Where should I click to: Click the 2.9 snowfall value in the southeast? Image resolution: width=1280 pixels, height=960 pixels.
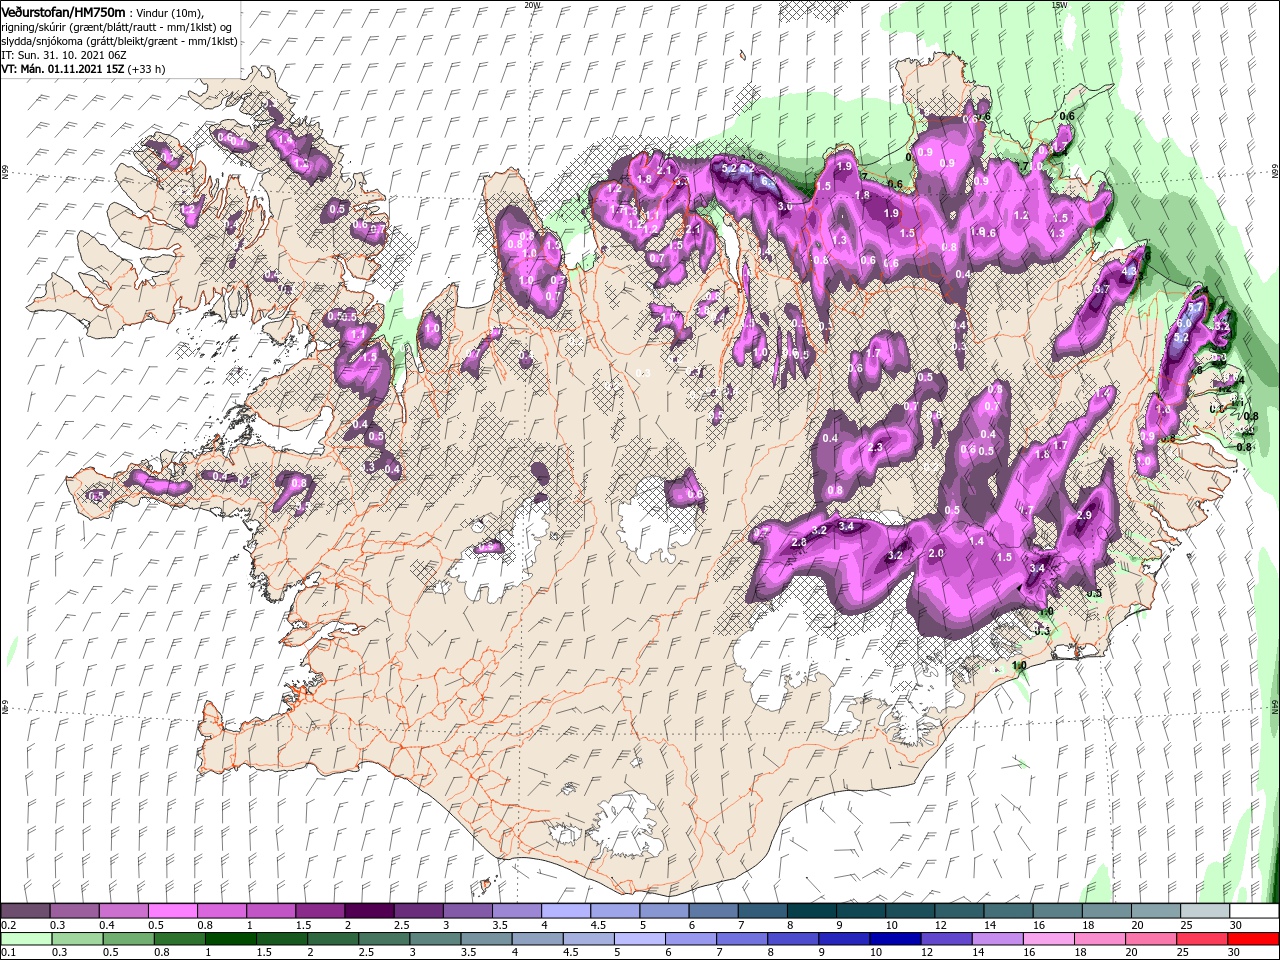point(1085,515)
